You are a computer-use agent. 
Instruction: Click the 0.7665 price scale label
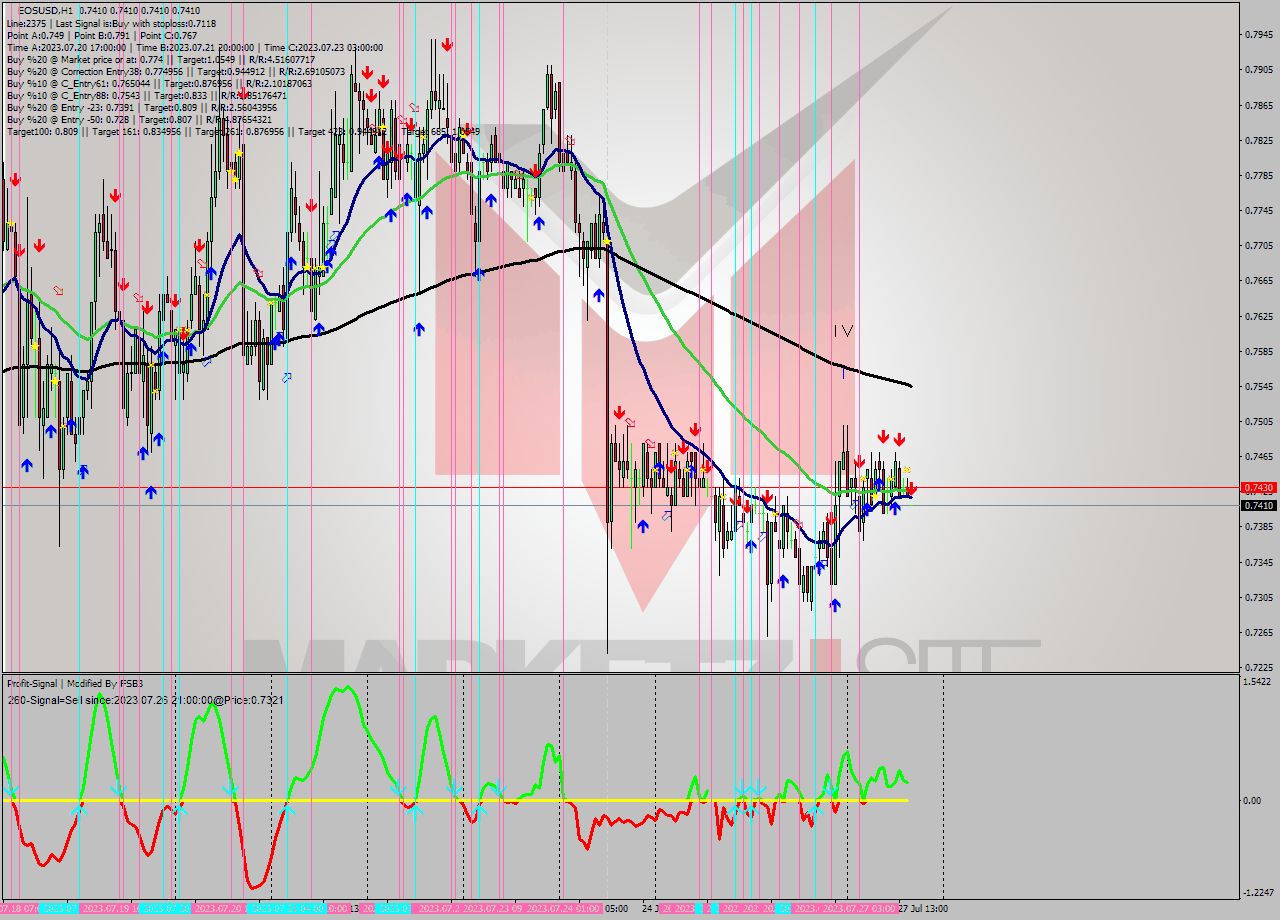1259,281
